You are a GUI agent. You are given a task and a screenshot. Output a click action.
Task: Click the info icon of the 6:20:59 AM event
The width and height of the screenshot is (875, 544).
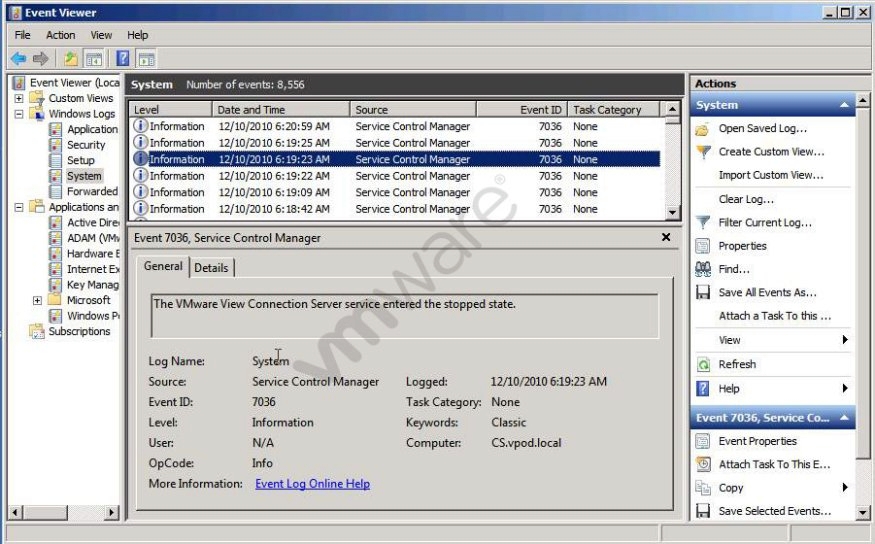141,126
